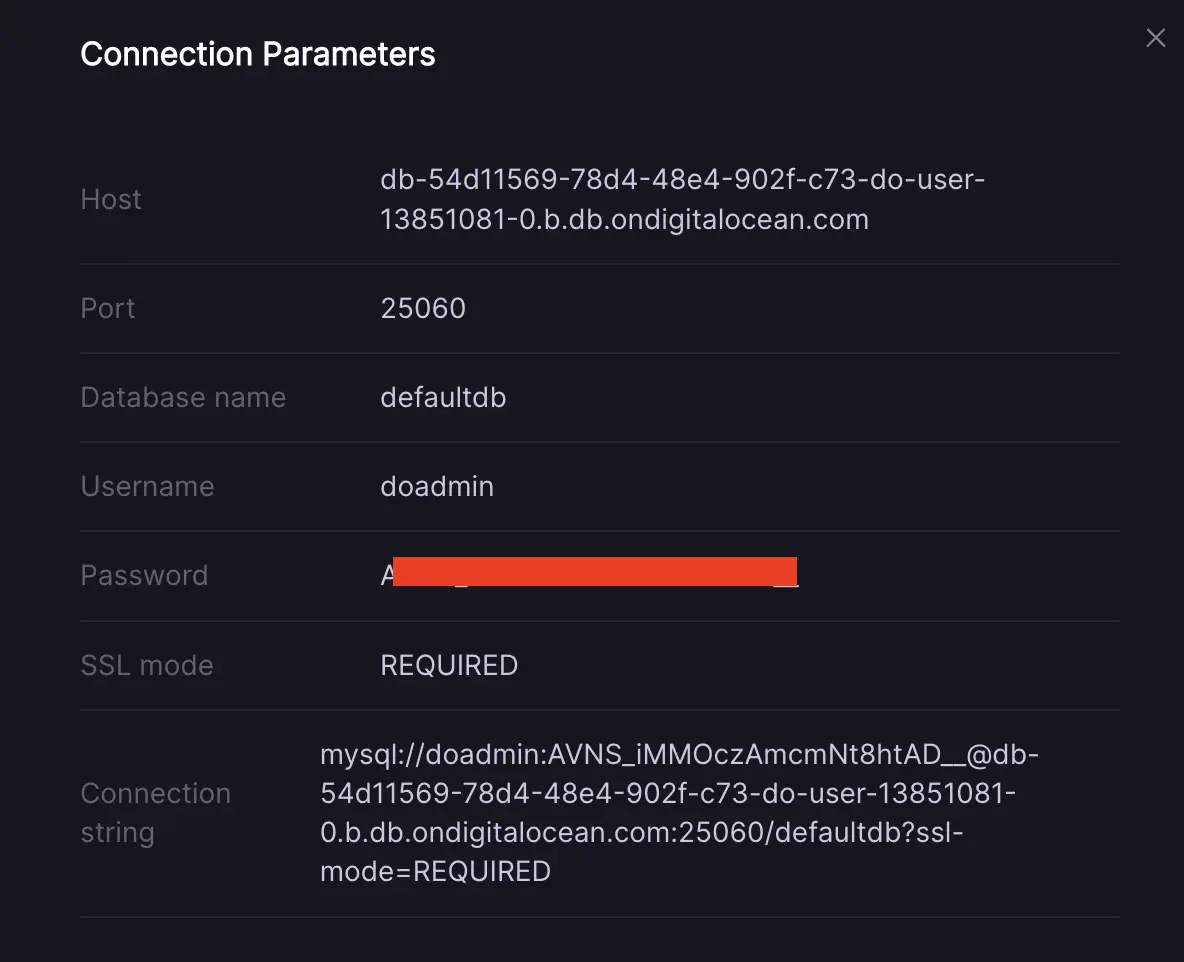1184x962 pixels.
Task: Click the ondigitalocean.com line of the host value
Action: [624, 220]
